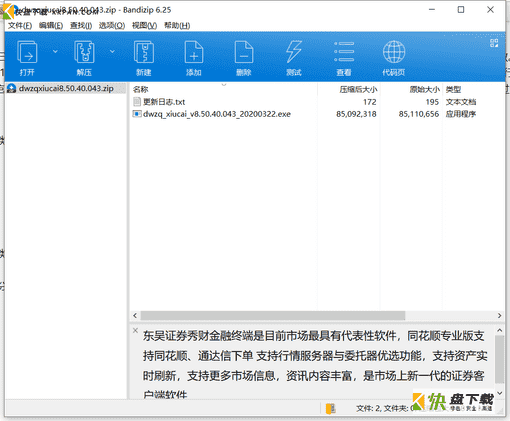The image size is (510, 421).
Task: Click original size value 195
Action: (432, 102)
